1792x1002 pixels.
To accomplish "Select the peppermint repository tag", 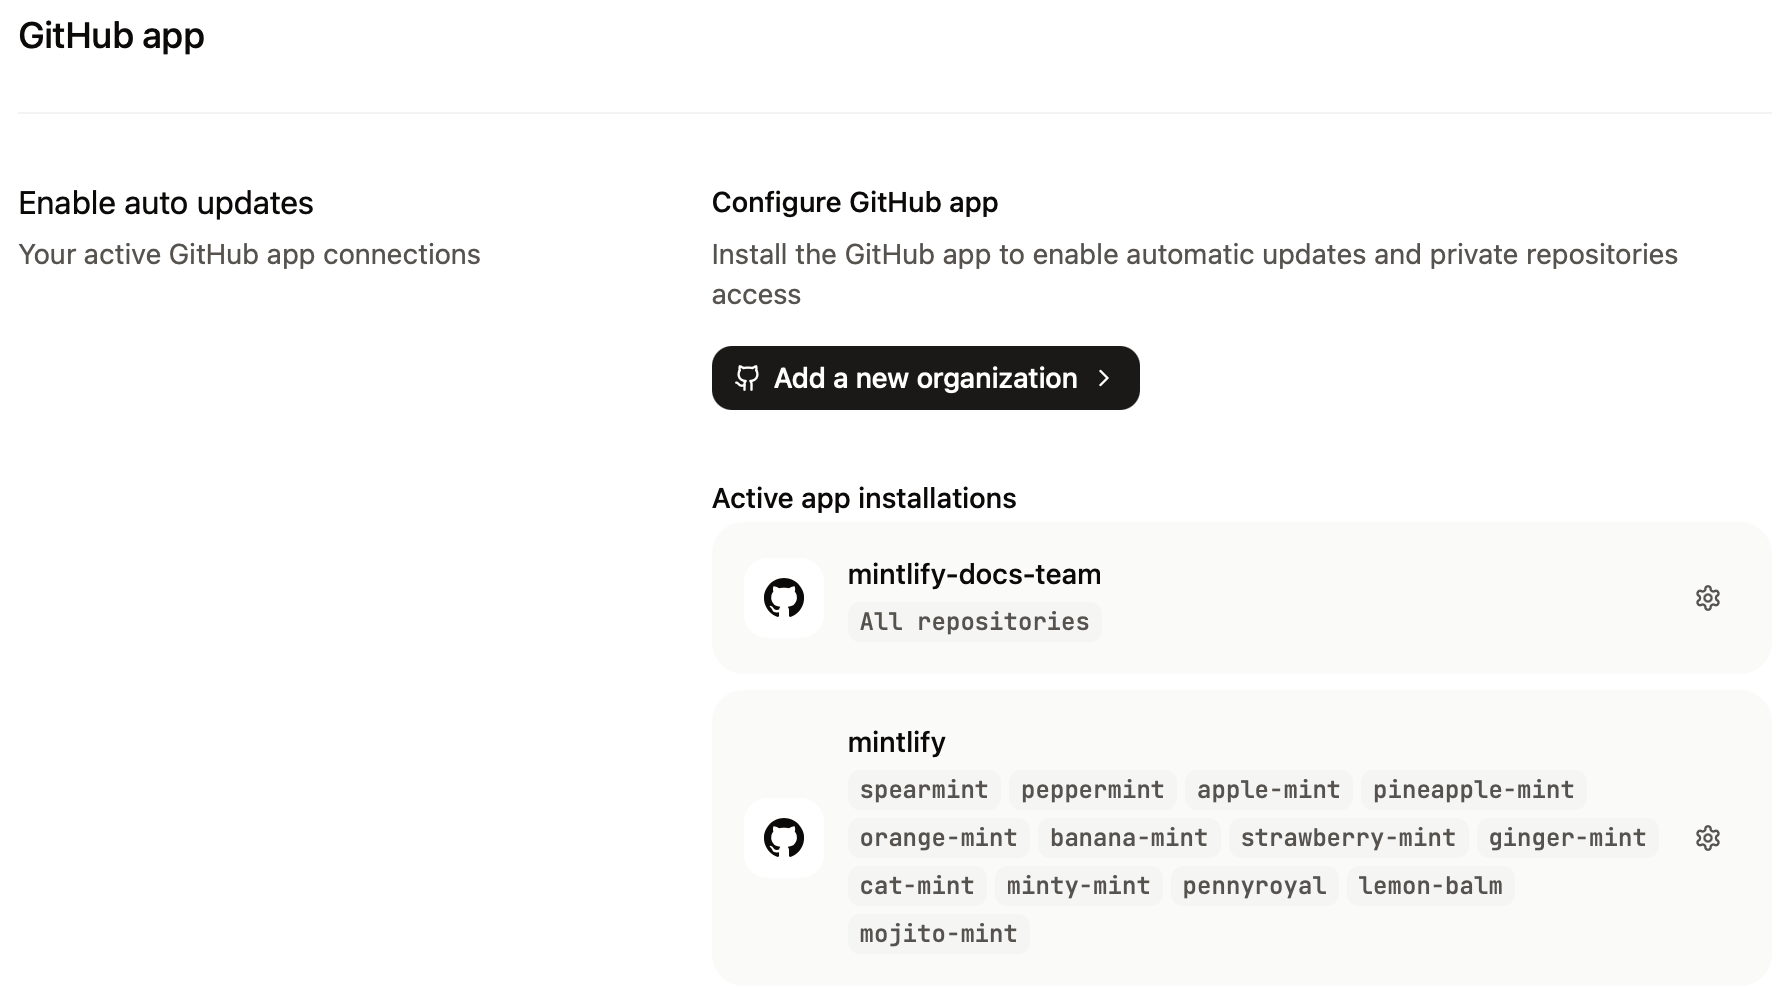I will tap(1092, 789).
